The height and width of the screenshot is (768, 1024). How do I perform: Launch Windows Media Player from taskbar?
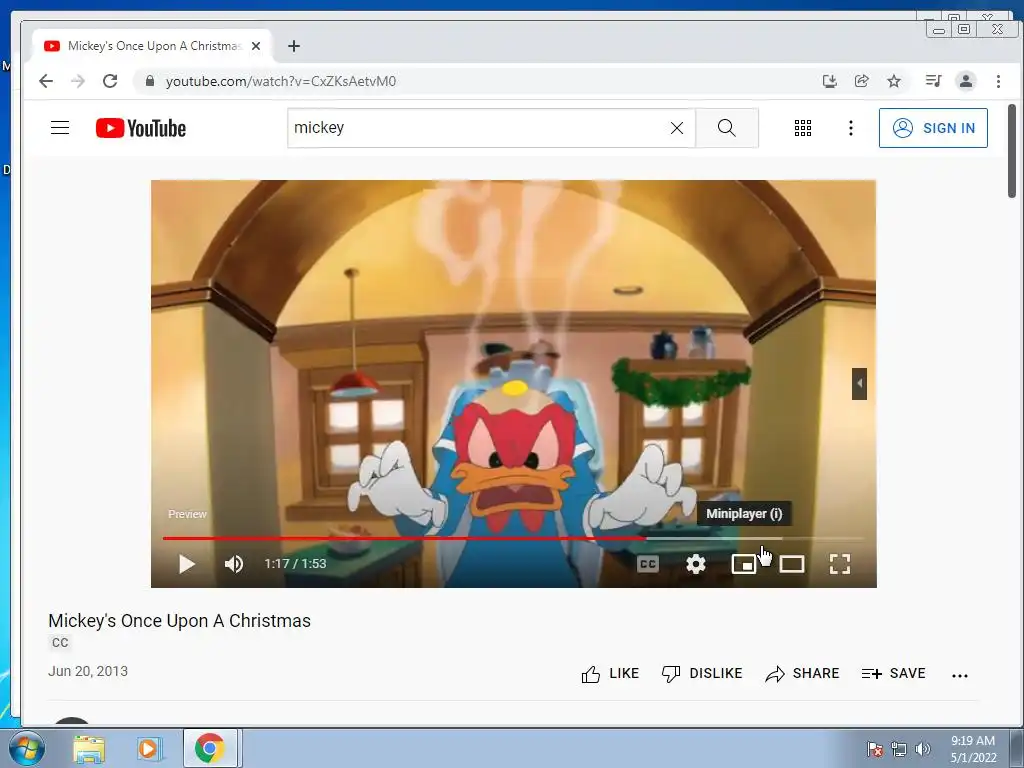click(149, 749)
